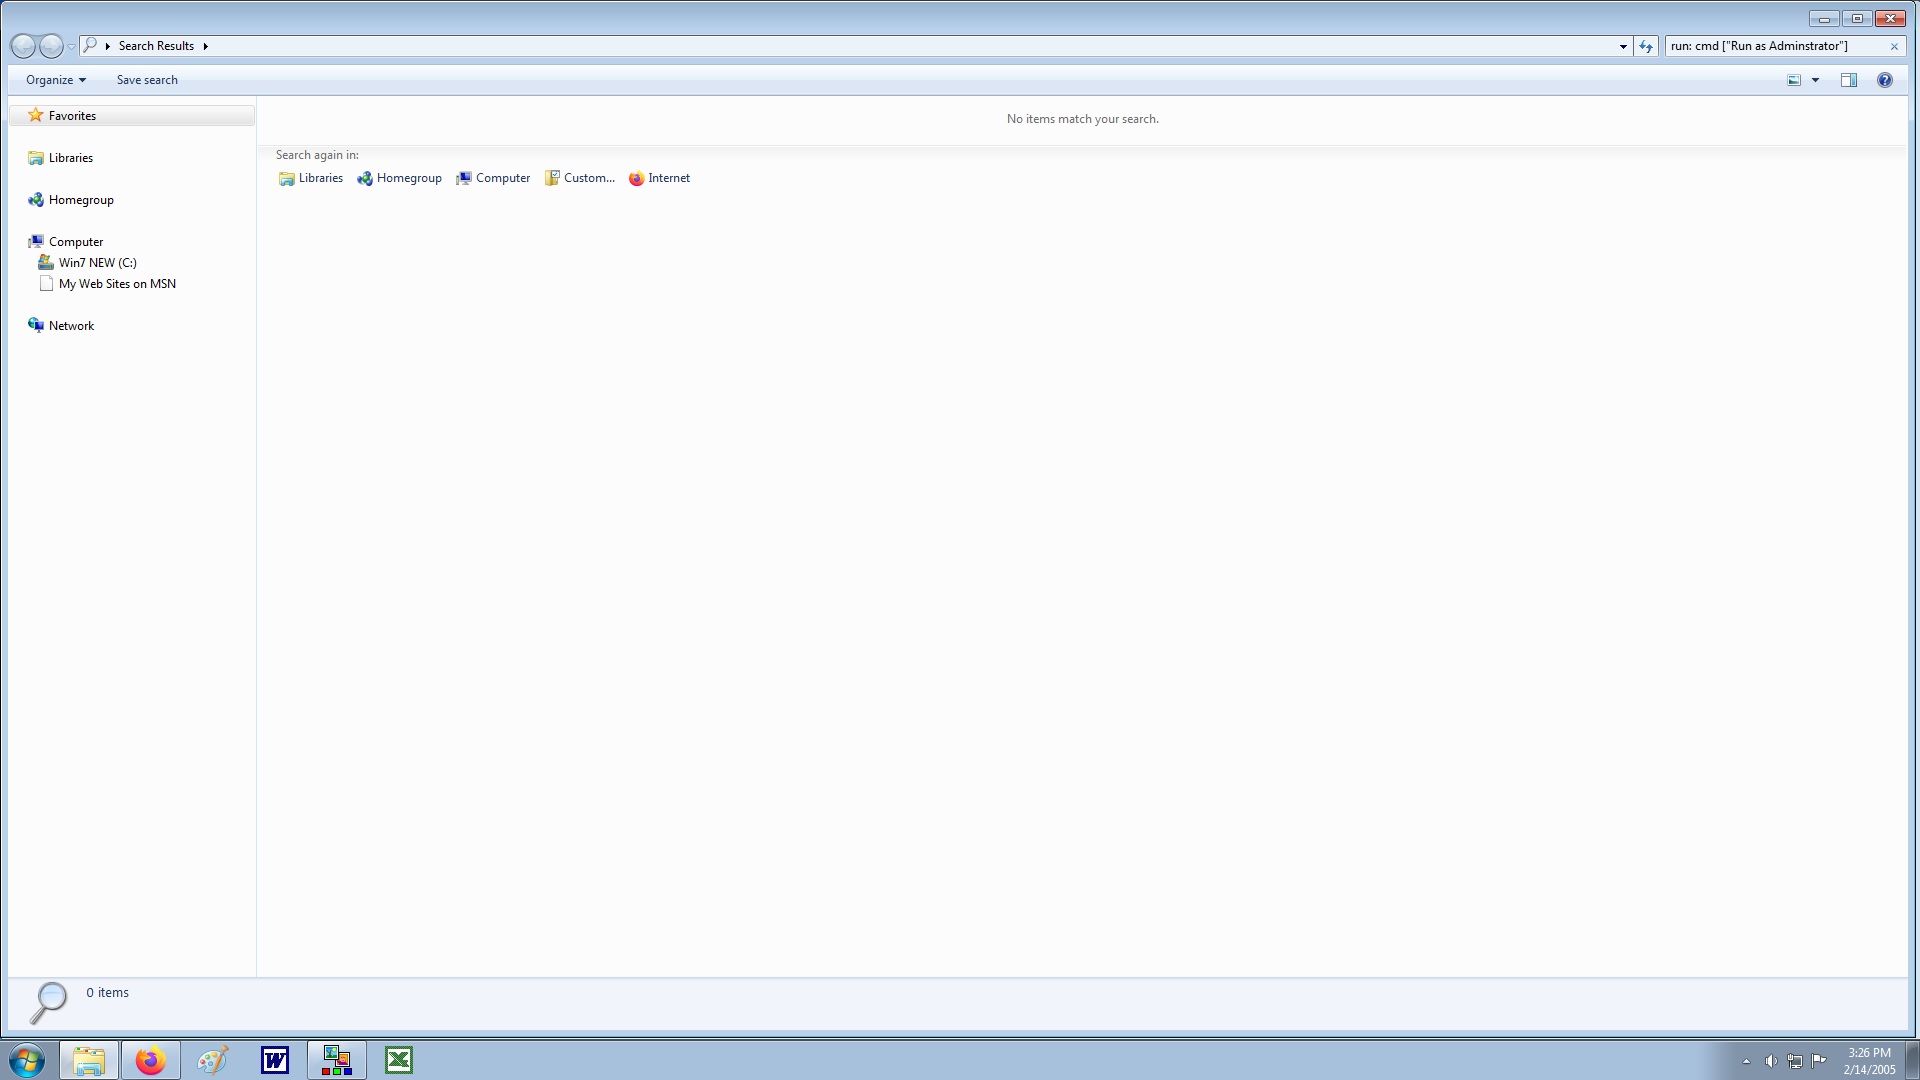
Task: Click the My Web Sites page icon
Action: tap(46, 284)
